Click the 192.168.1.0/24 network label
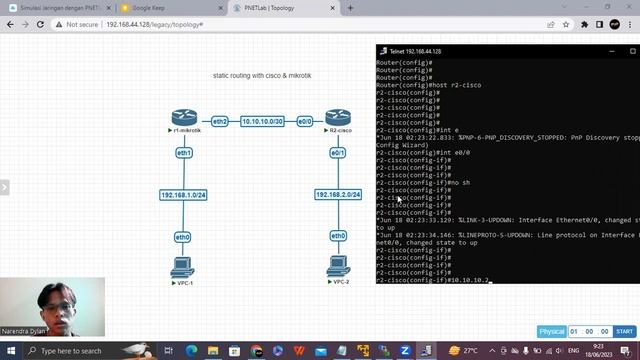 pyautogui.click(x=183, y=195)
